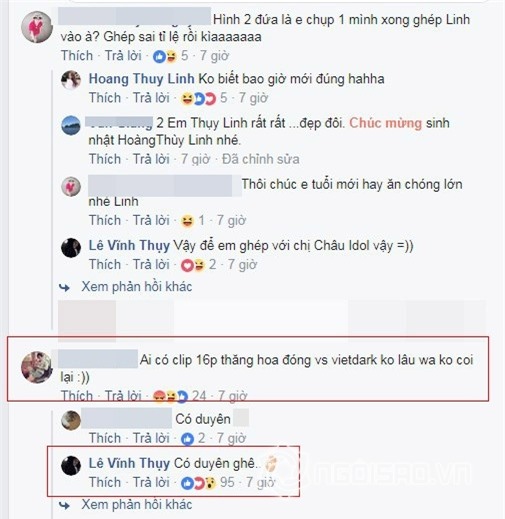Image resolution: width=505 pixels, height=519 pixels.
Task: View laughing reaction on 'hay ăn chóng lớn' reply
Action: pyautogui.click(x=187, y=221)
